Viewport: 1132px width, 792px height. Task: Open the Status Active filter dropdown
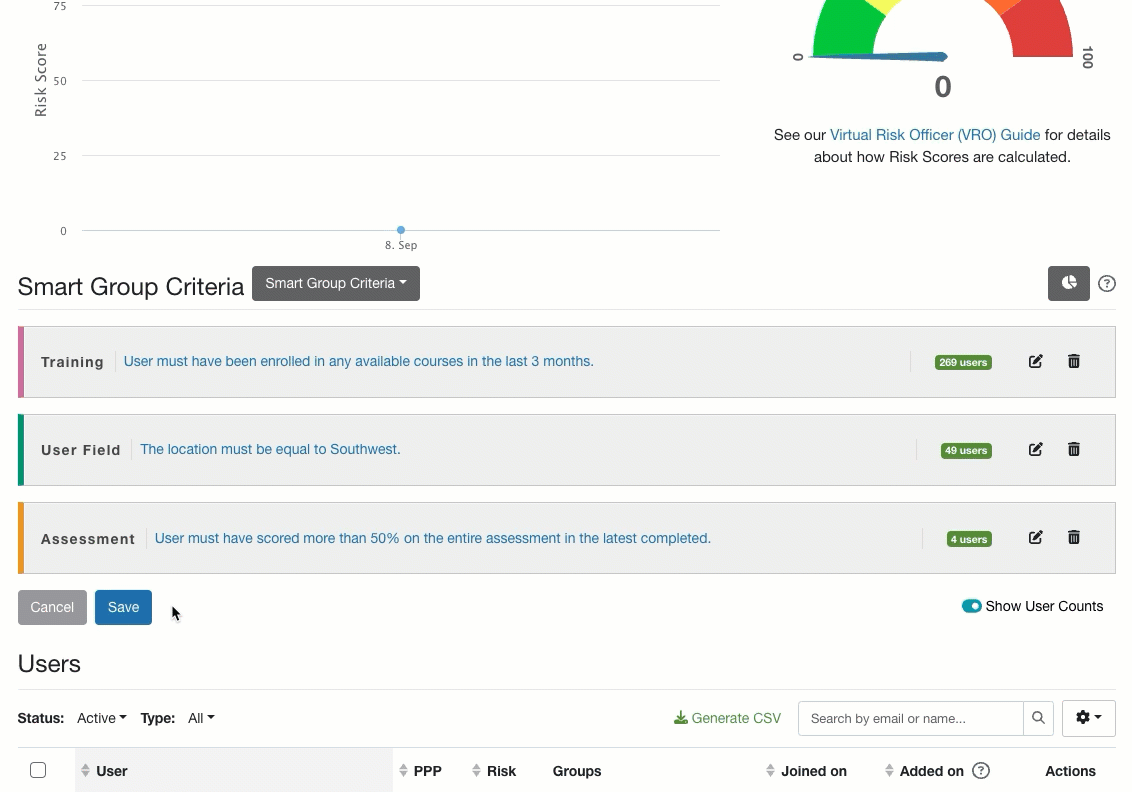tap(101, 718)
